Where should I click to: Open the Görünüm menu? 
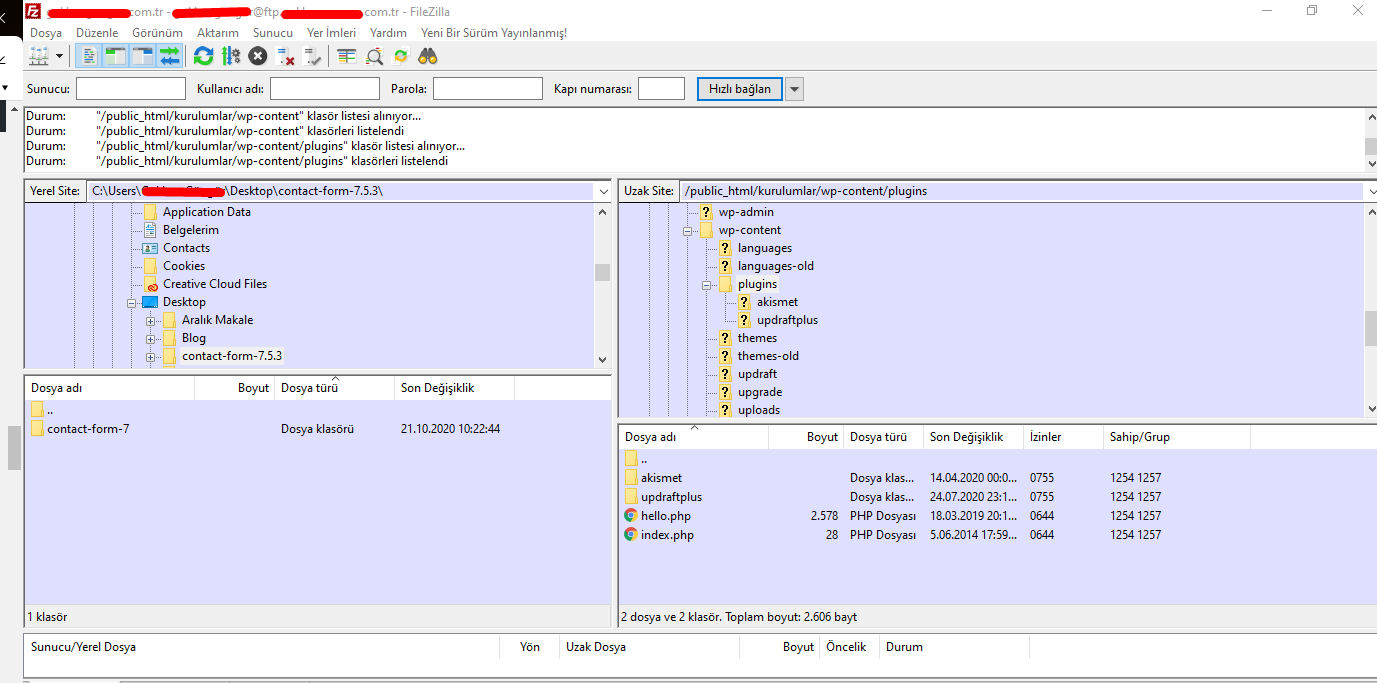tap(157, 33)
